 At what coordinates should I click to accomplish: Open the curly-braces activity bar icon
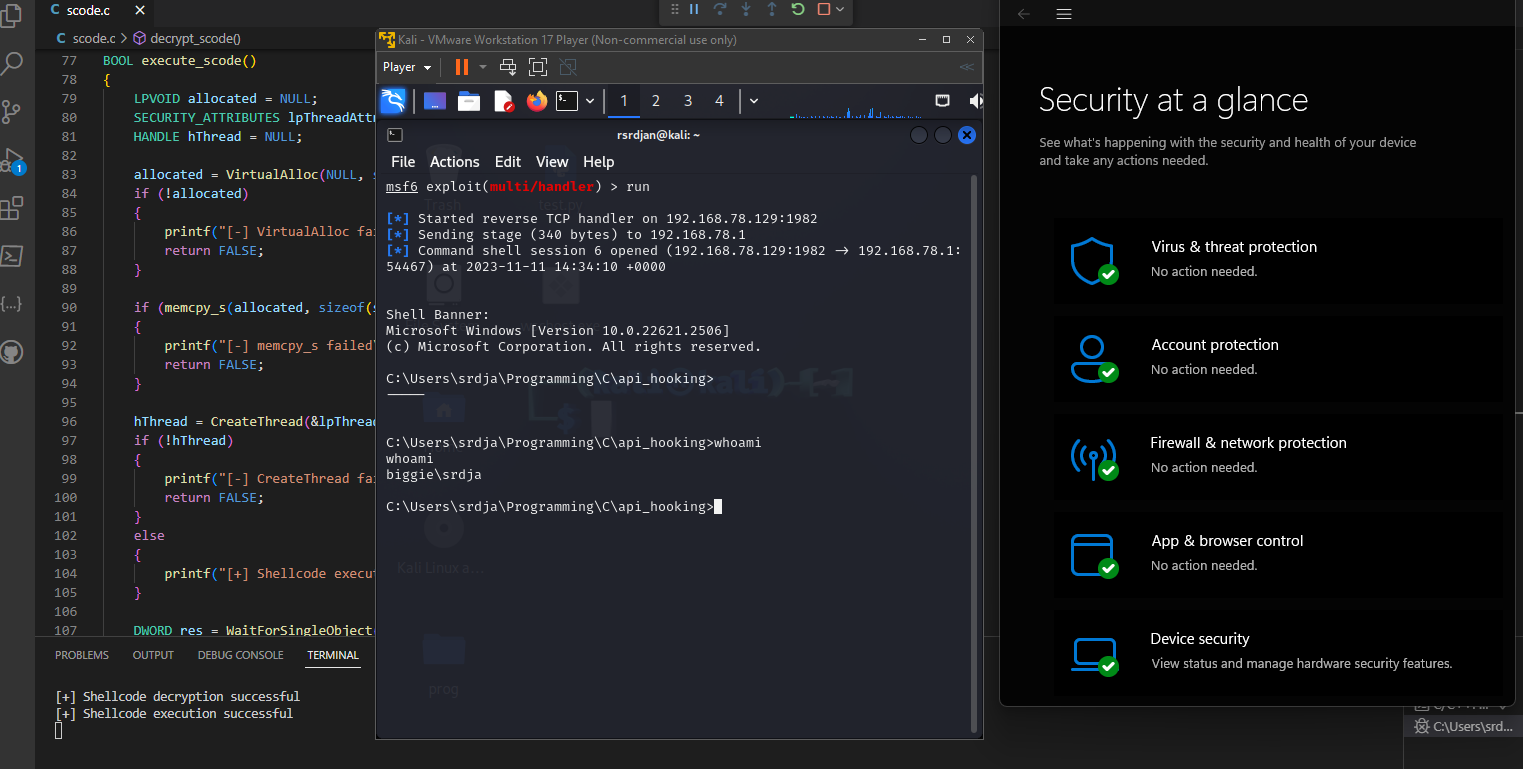pyautogui.click(x=12, y=304)
